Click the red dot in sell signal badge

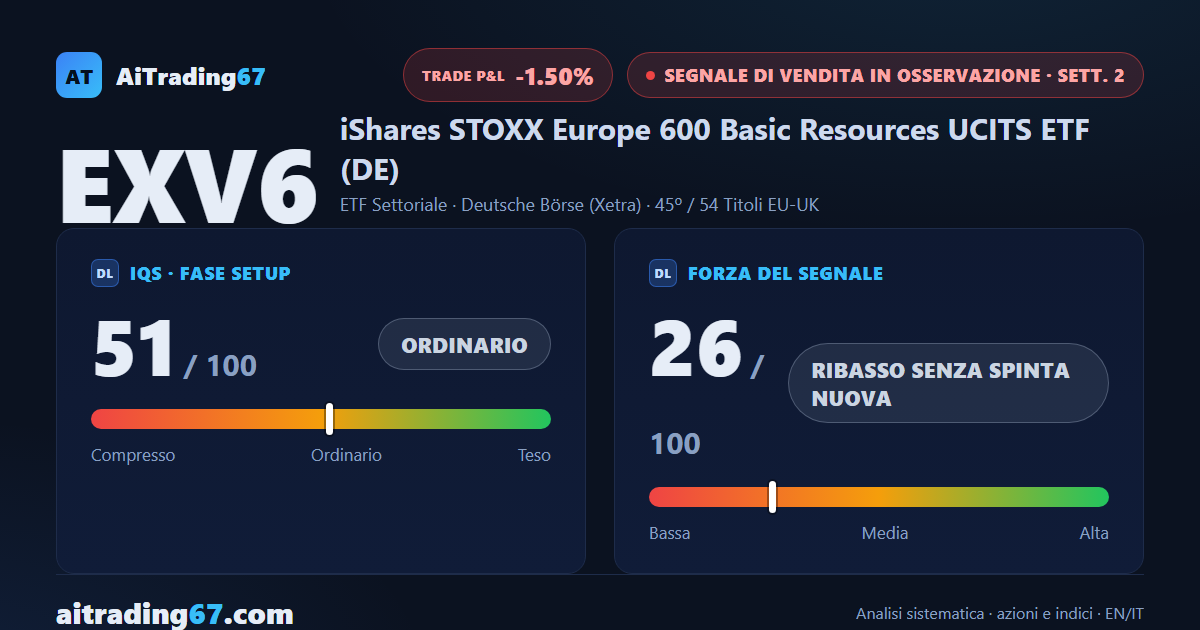click(651, 75)
